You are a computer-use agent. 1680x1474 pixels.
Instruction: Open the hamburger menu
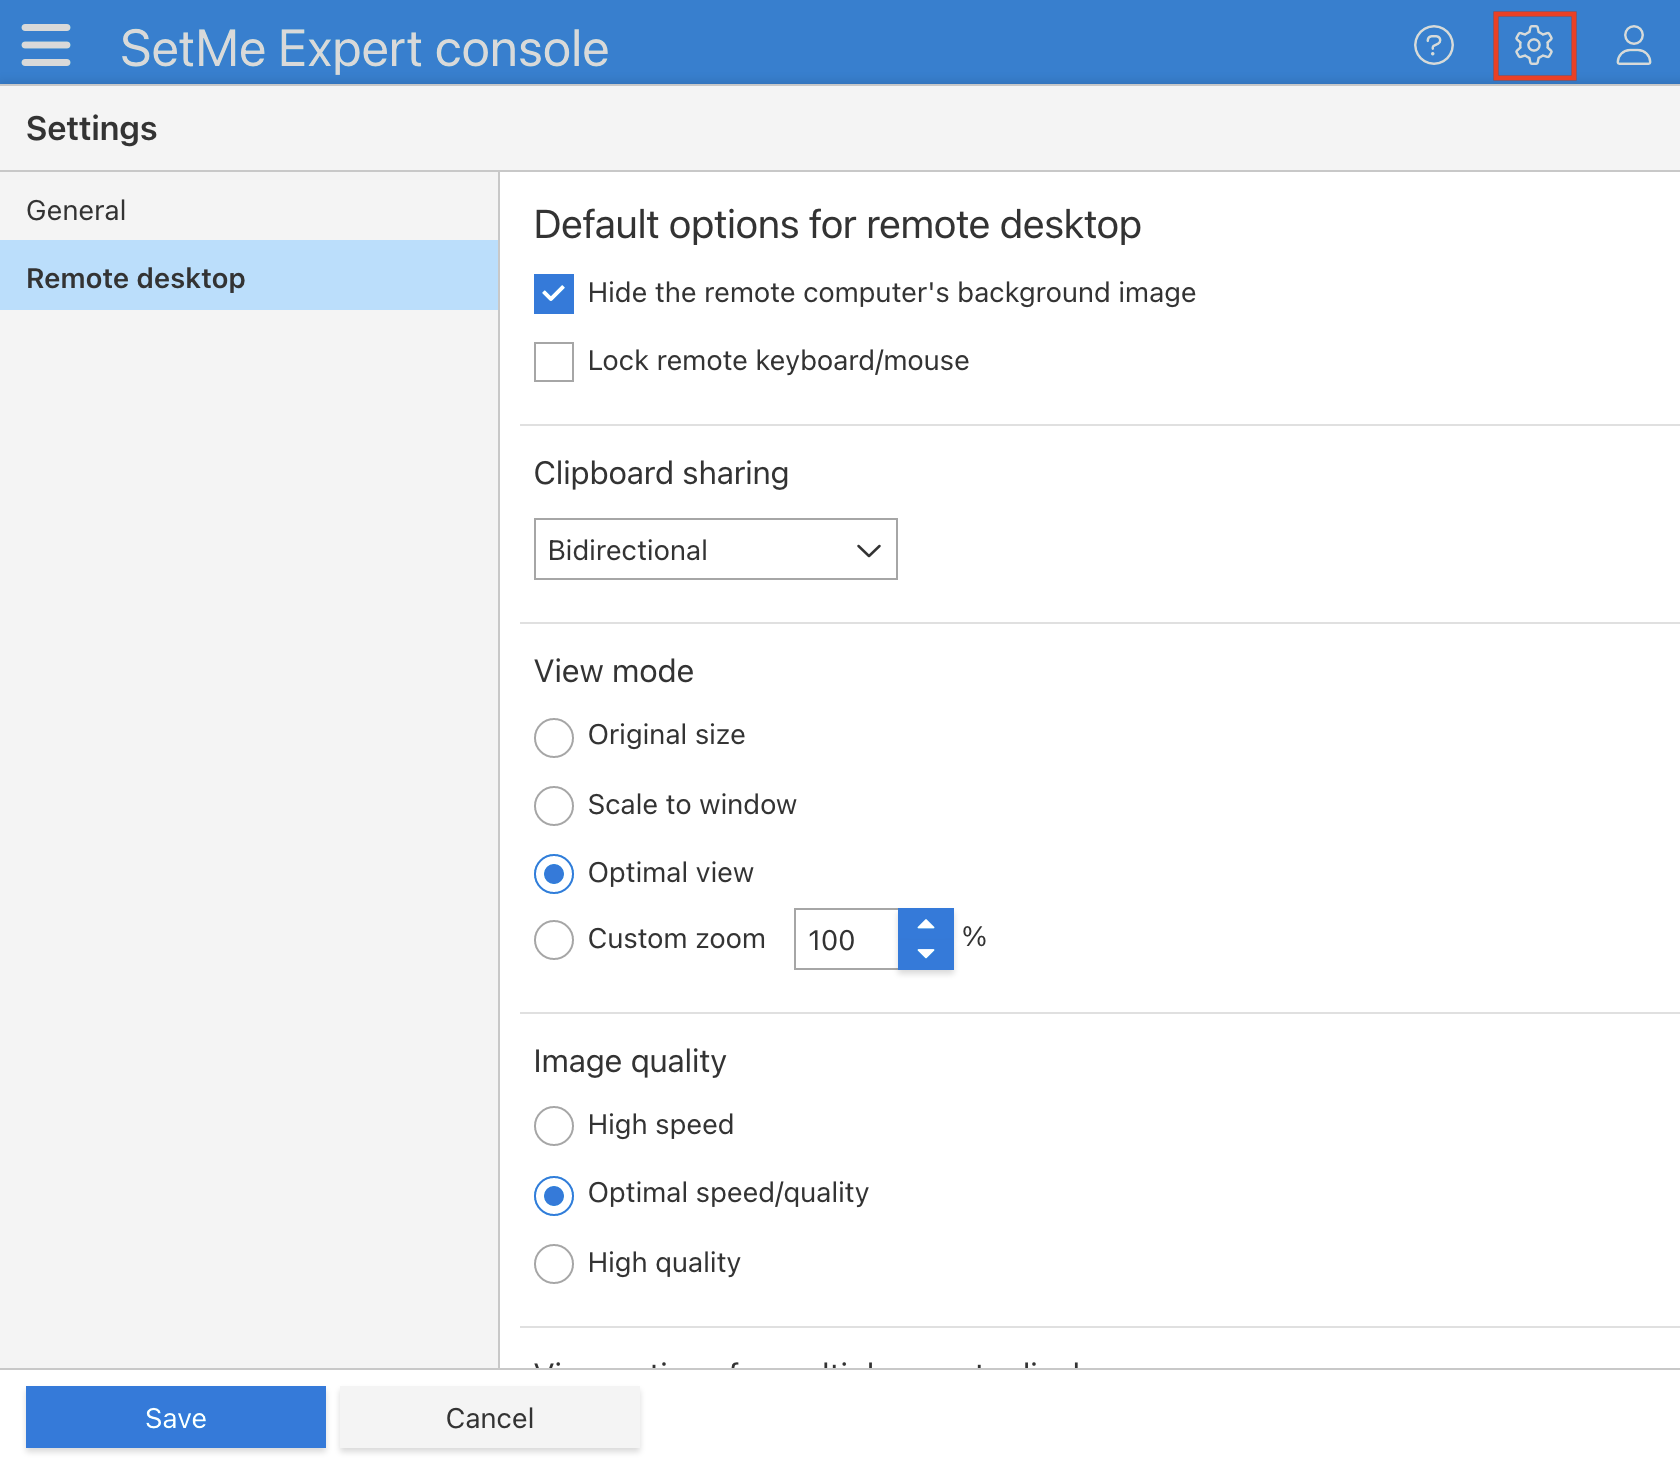[x=45, y=44]
